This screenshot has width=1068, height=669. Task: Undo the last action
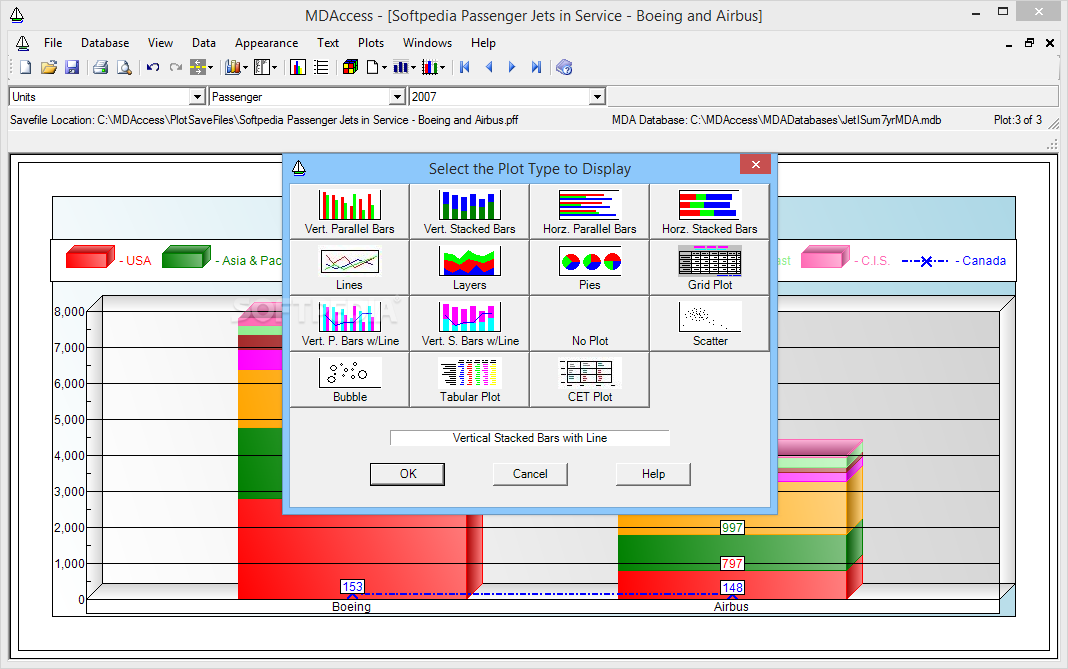(153, 67)
